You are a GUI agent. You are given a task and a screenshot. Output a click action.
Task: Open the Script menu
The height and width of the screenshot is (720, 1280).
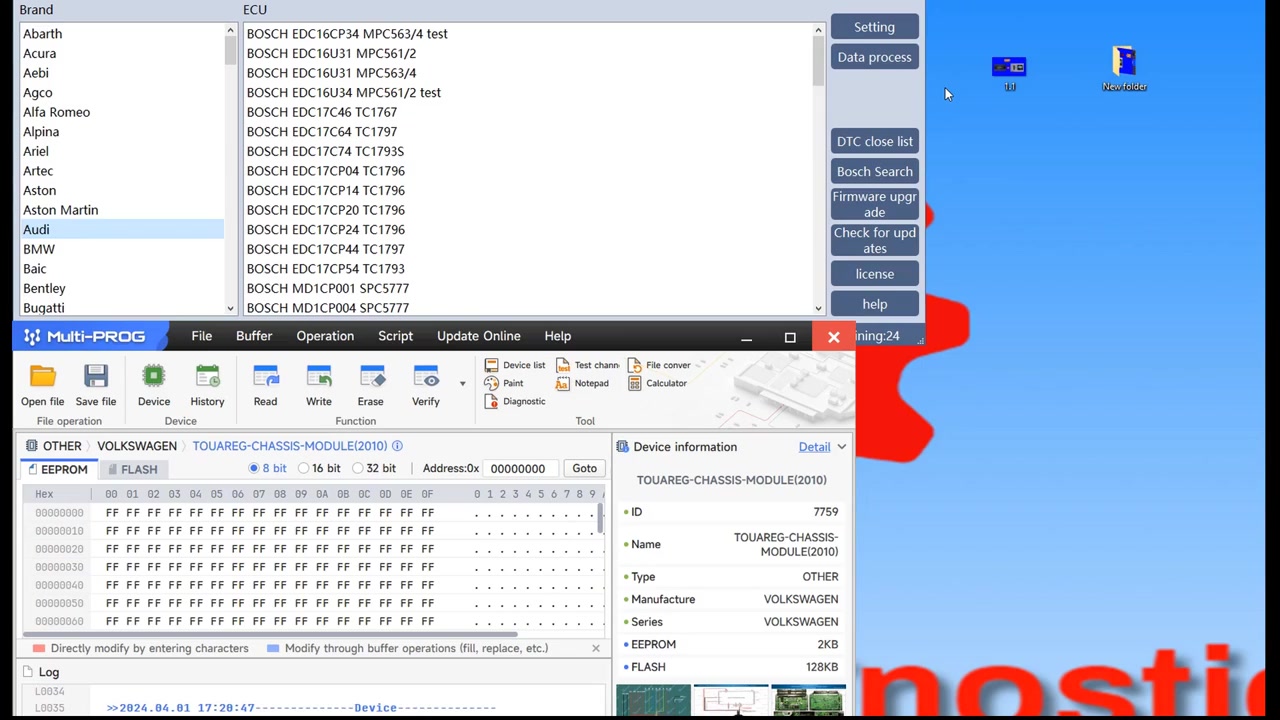396,336
